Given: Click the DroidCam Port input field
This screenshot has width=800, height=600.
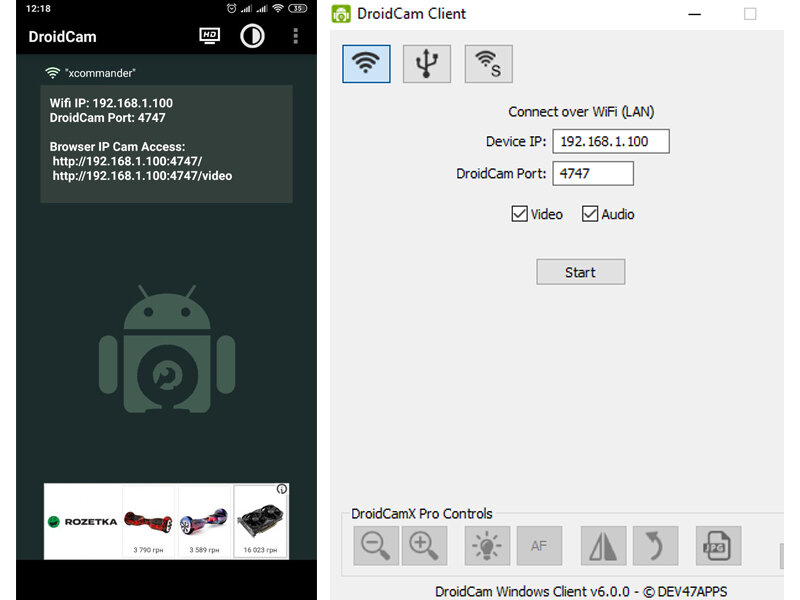Looking at the screenshot, I should 593,173.
